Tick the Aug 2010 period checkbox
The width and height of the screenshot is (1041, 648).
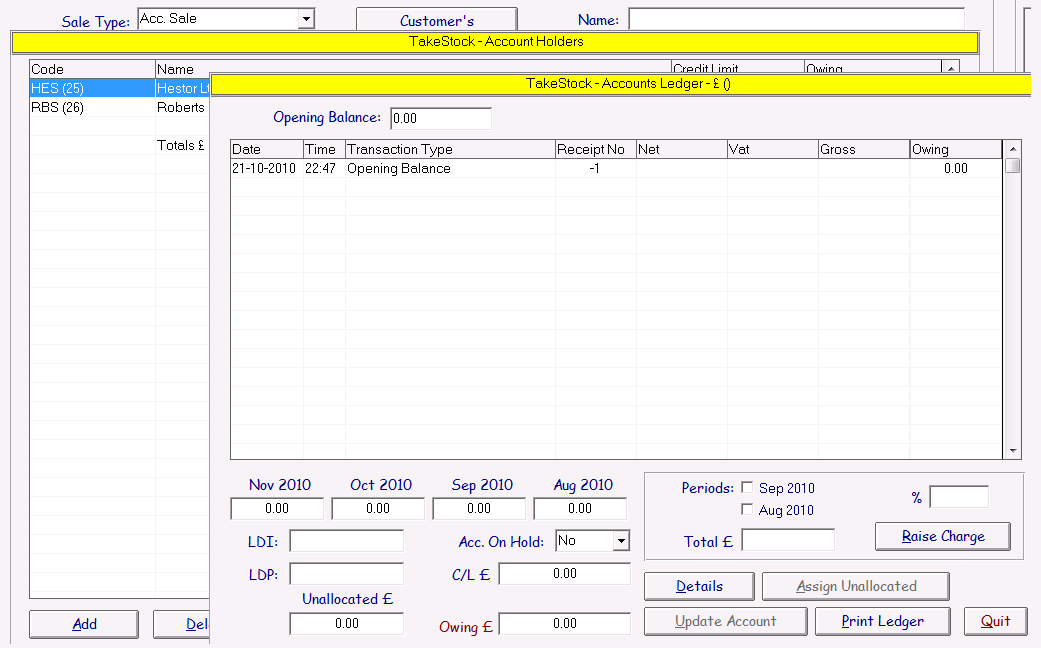pyautogui.click(x=747, y=509)
